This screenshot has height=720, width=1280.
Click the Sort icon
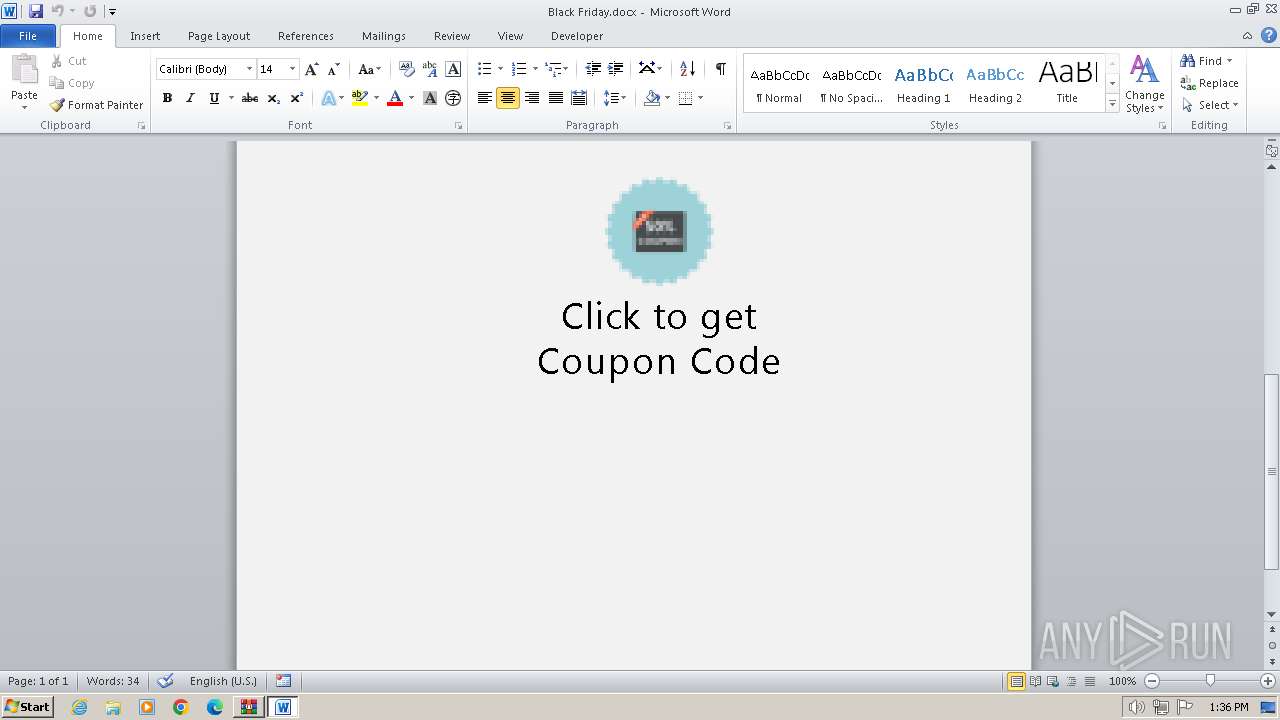tap(687, 69)
